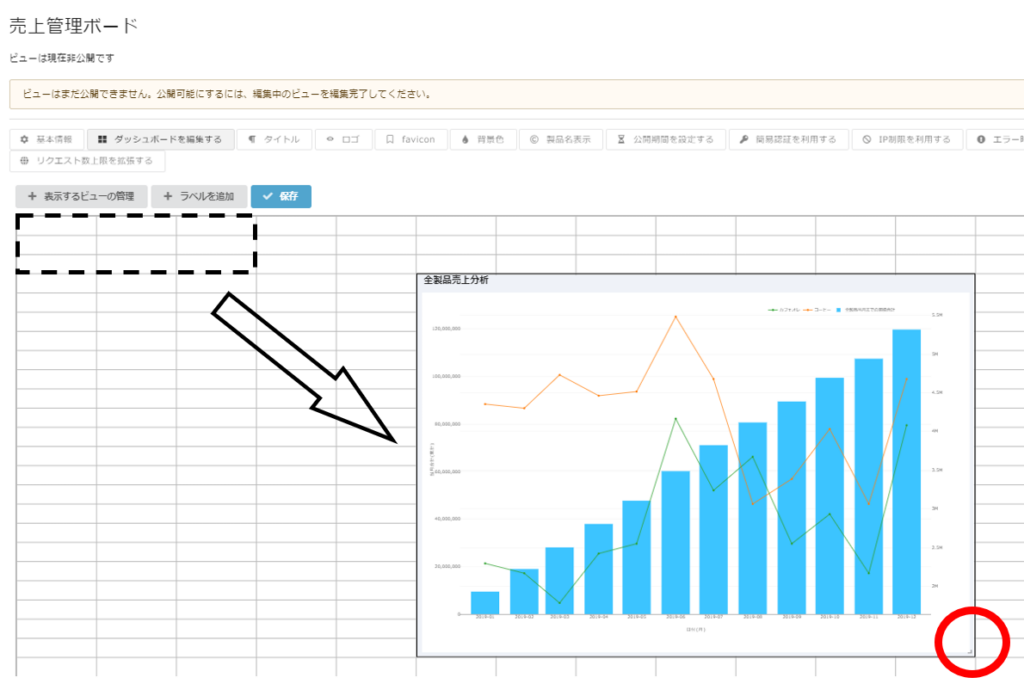Click the 表示するビューの管理 button
This screenshot has height=696, width=1024.
click(82, 197)
